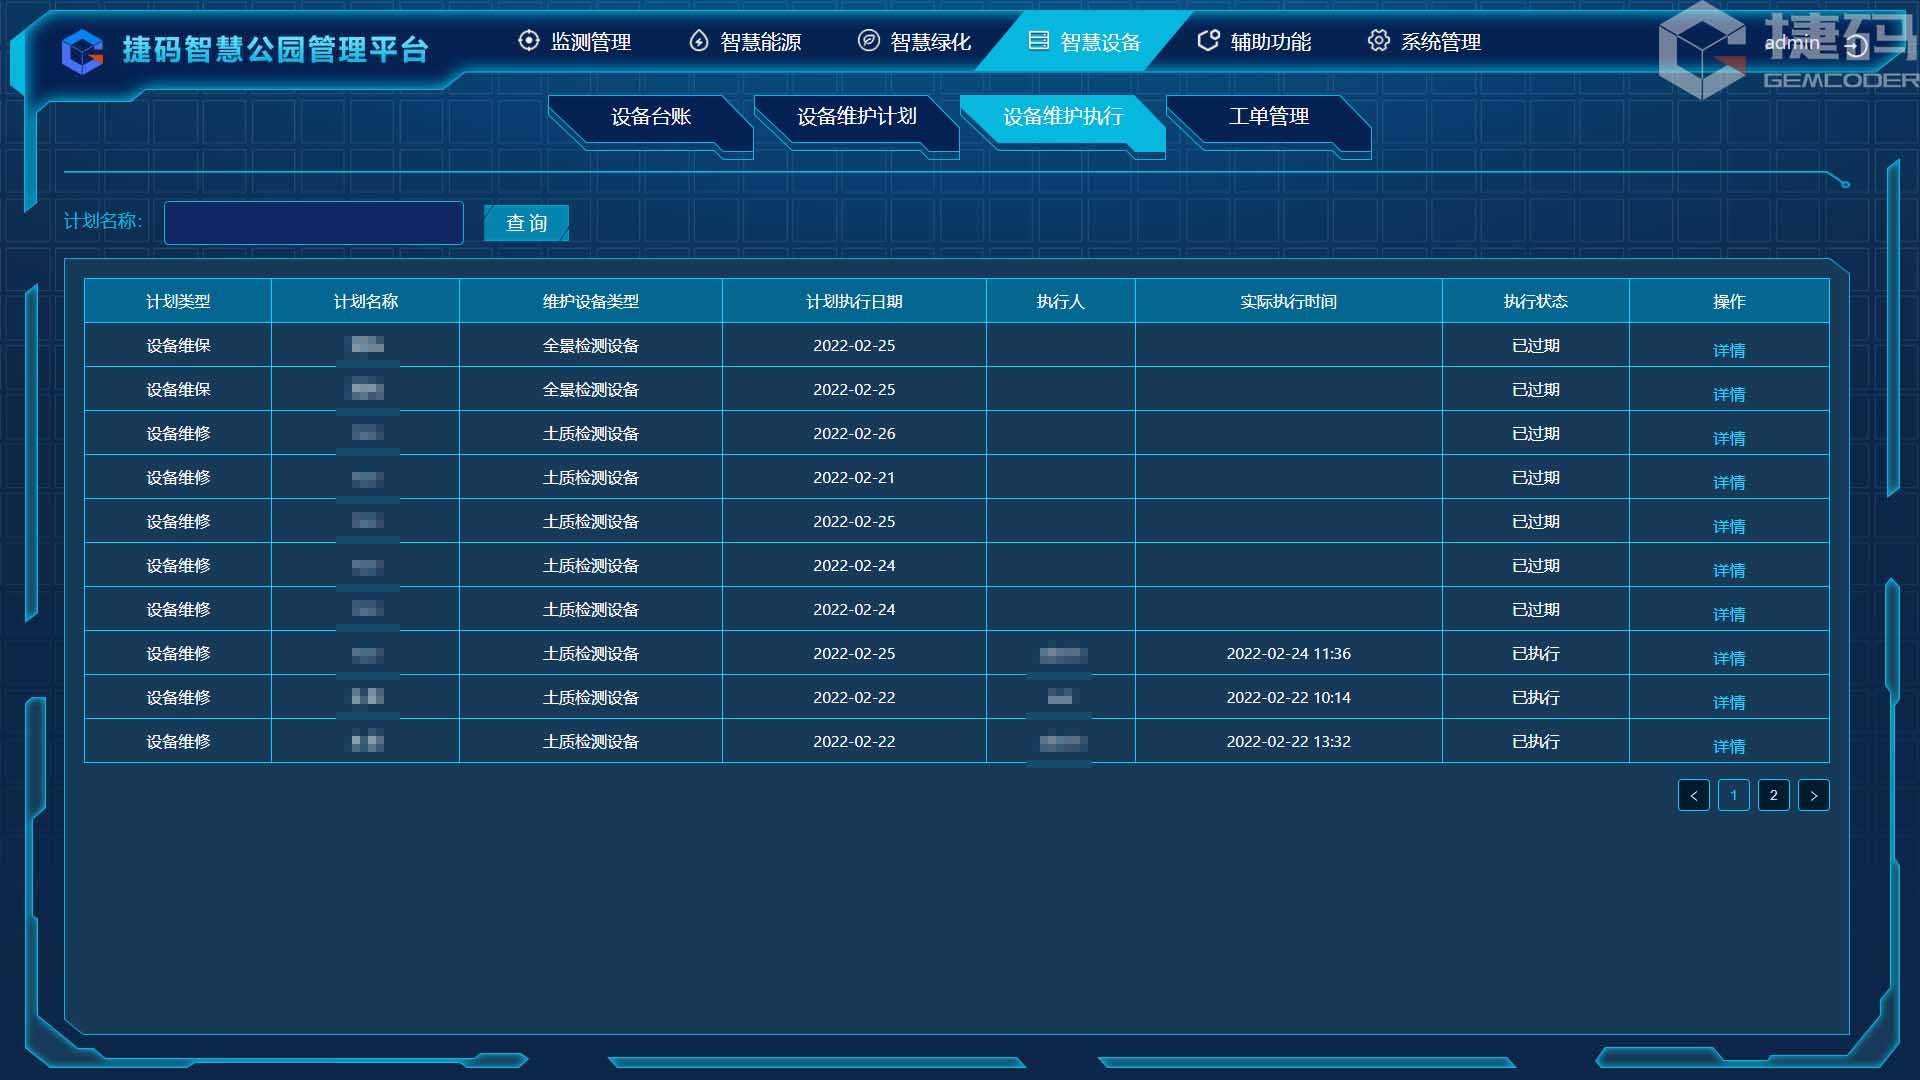Click the platform cube logo icon
The image size is (1920, 1080).
(82, 51)
